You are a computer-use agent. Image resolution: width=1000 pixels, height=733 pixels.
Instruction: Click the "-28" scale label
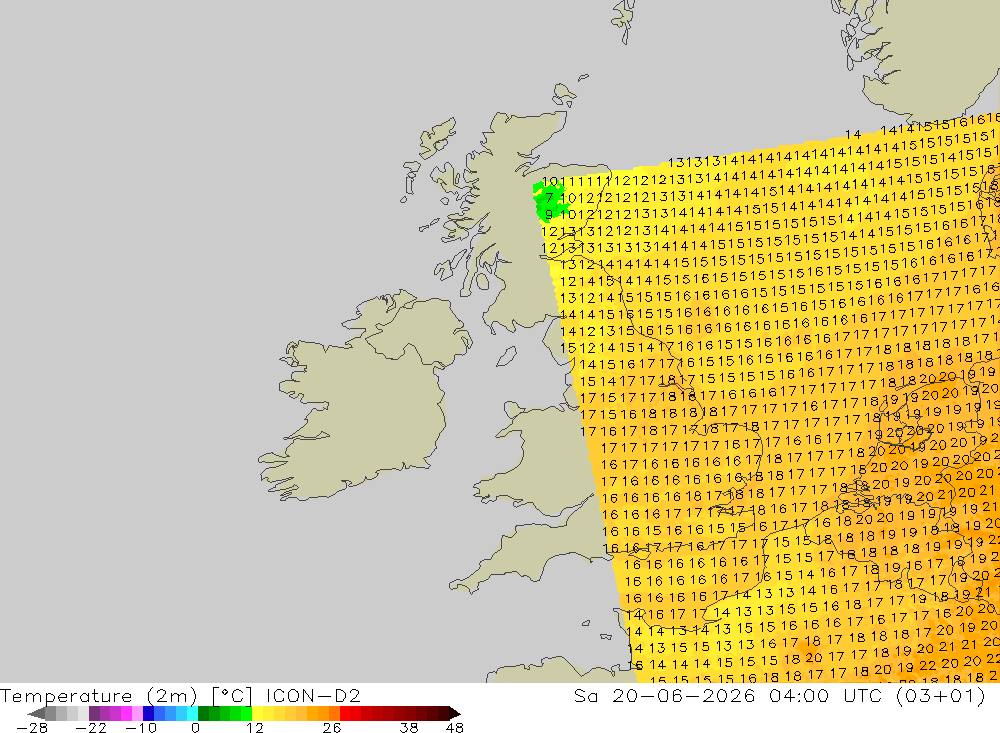(32, 728)
